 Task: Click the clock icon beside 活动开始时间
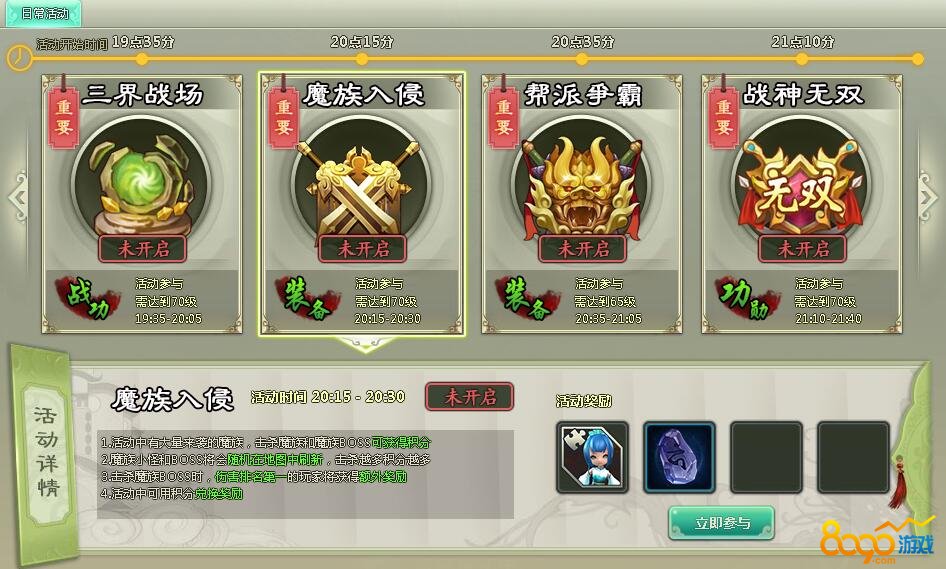[19, 58]
